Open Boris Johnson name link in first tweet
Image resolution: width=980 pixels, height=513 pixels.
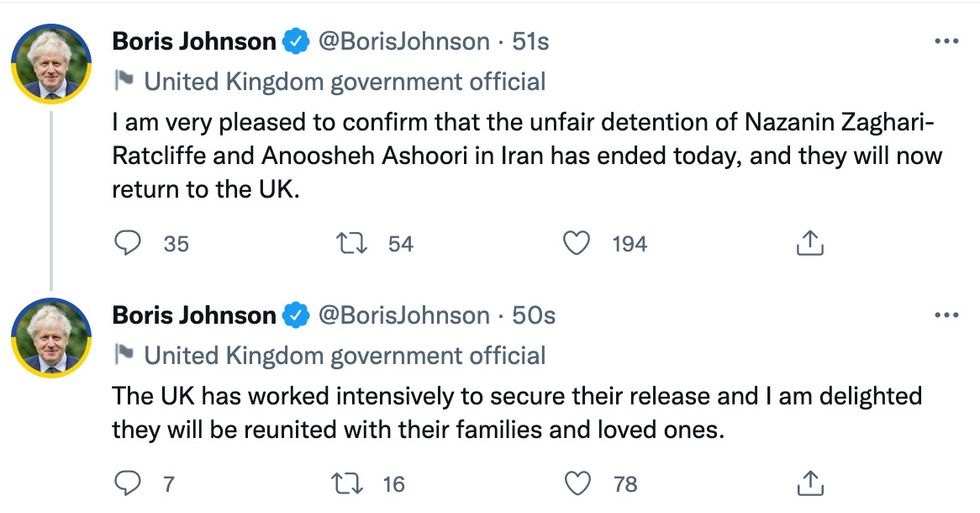coord(194,42)
